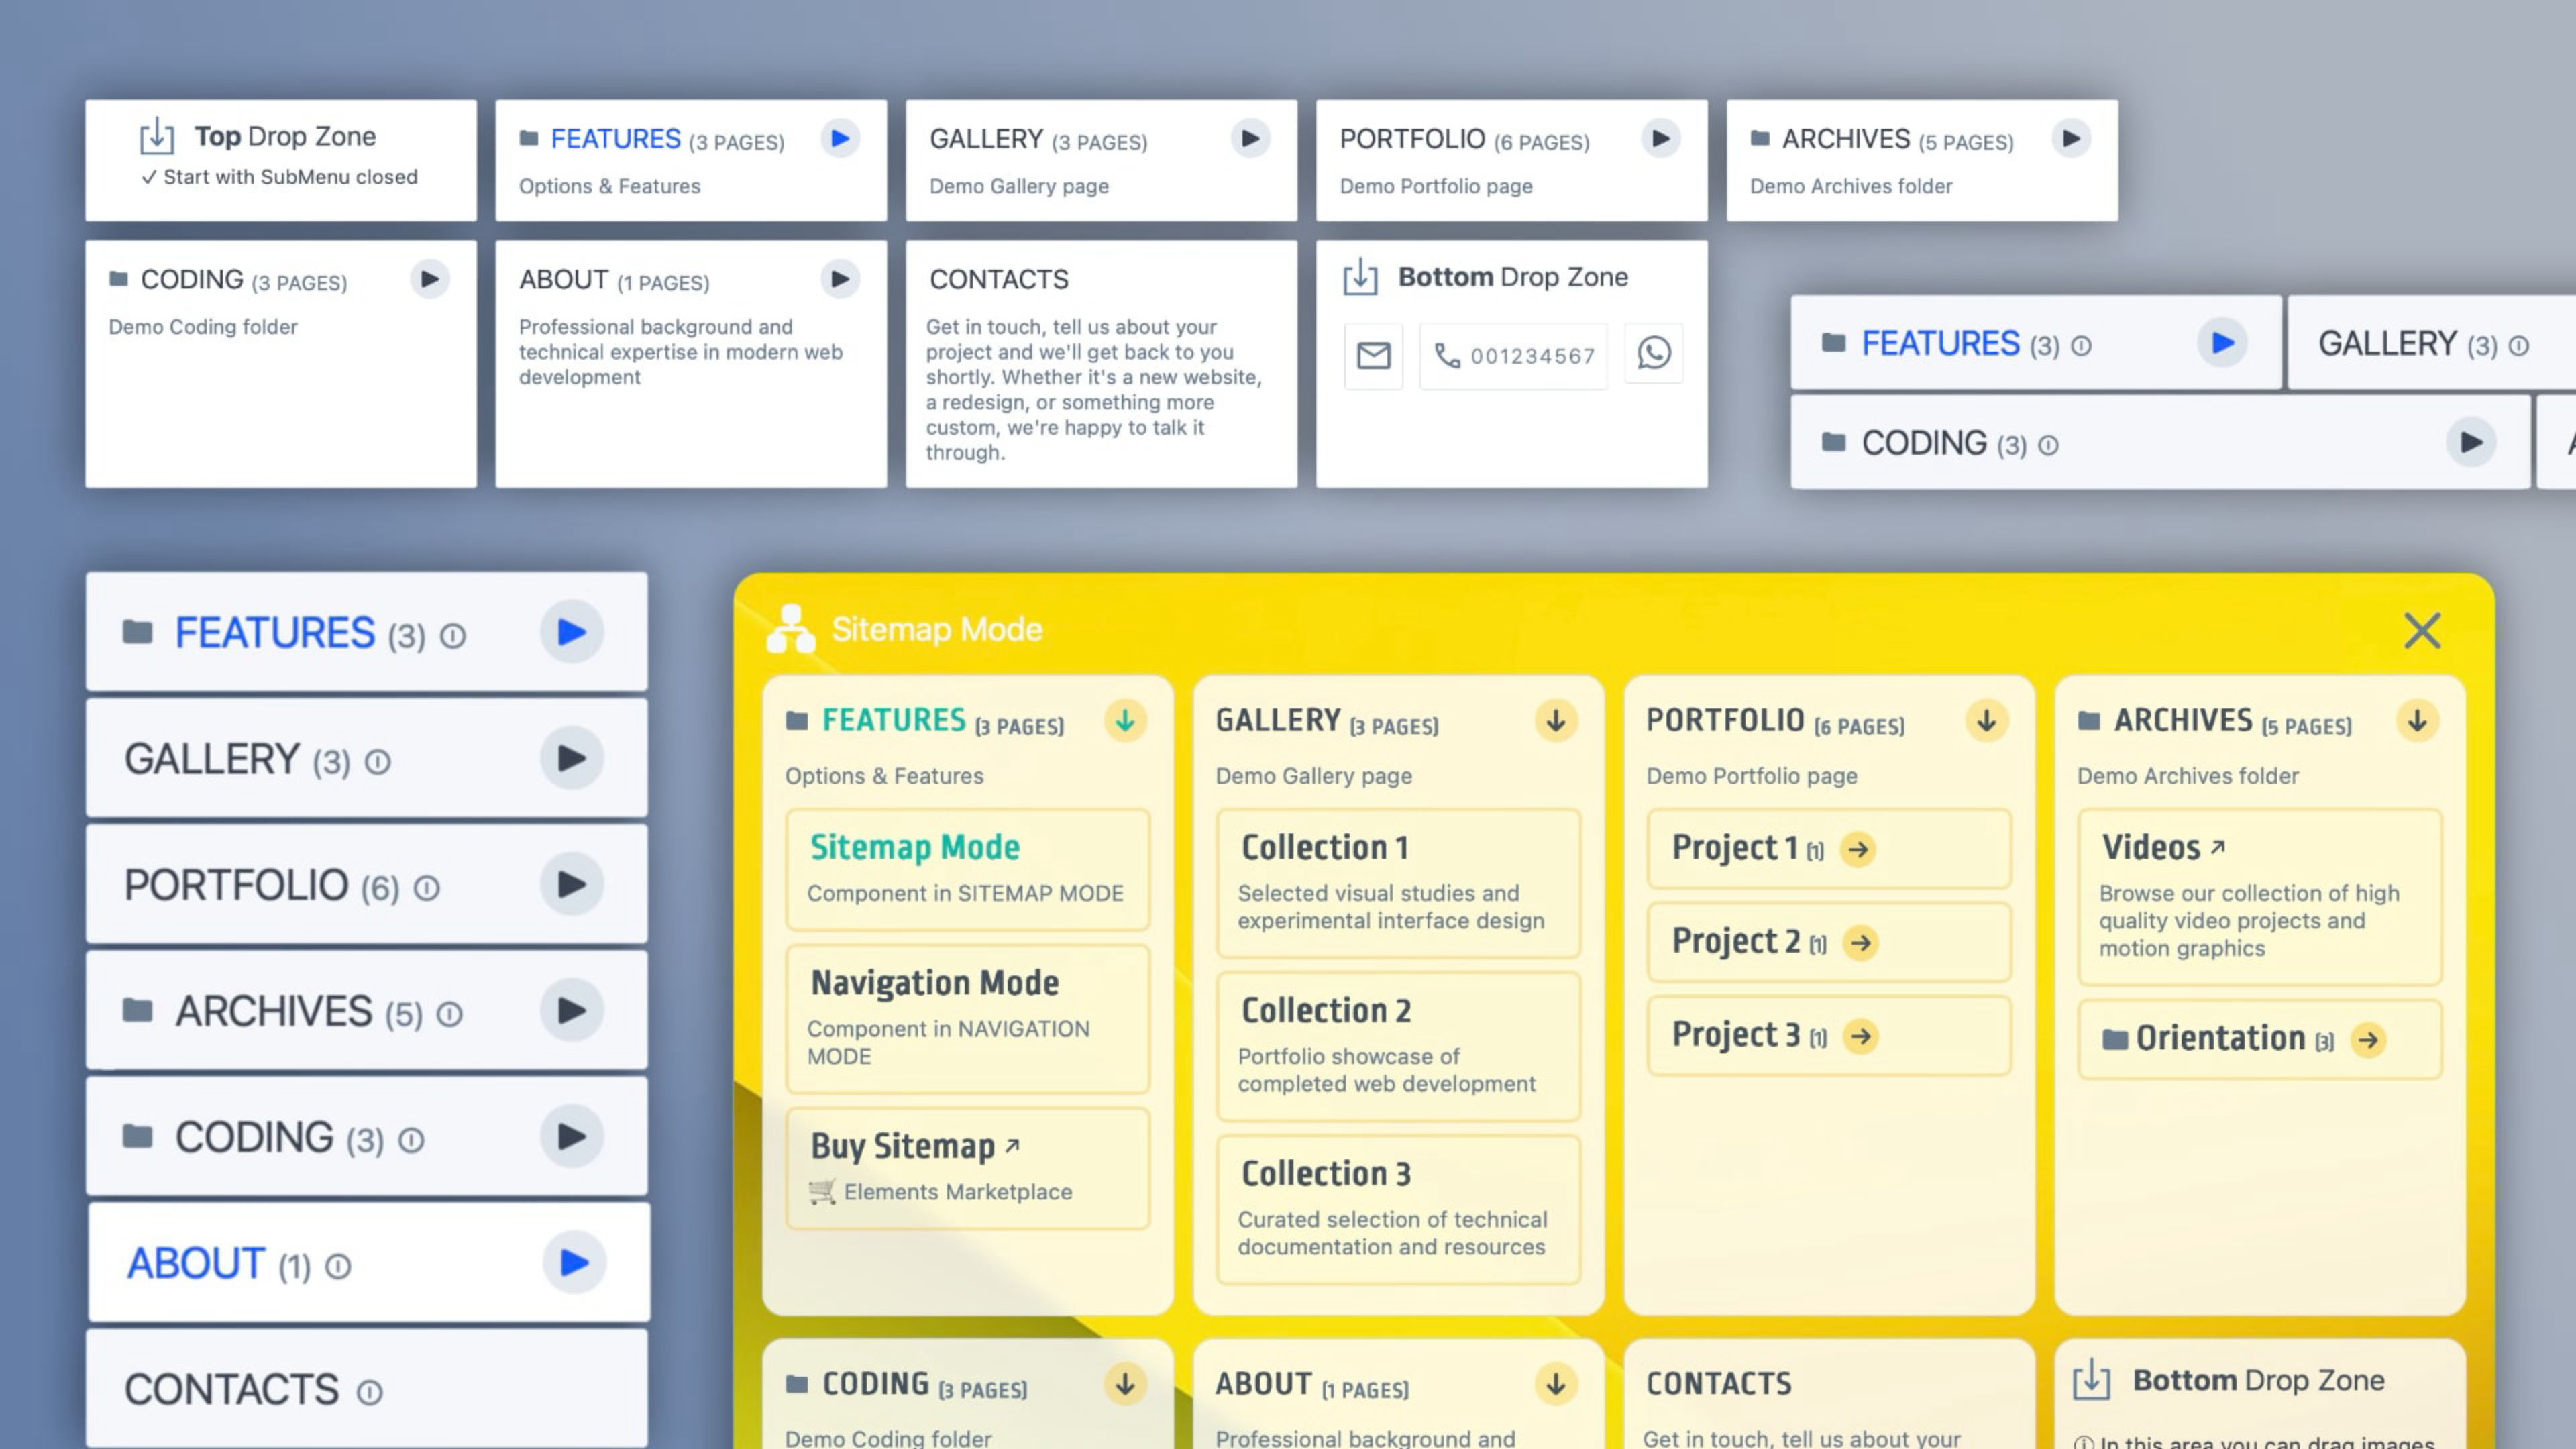Viewport: 2576px width, 1449px height.
Task: Collapse GALLERY panel down arrow in sitemap
Action: coord(1556,720)
